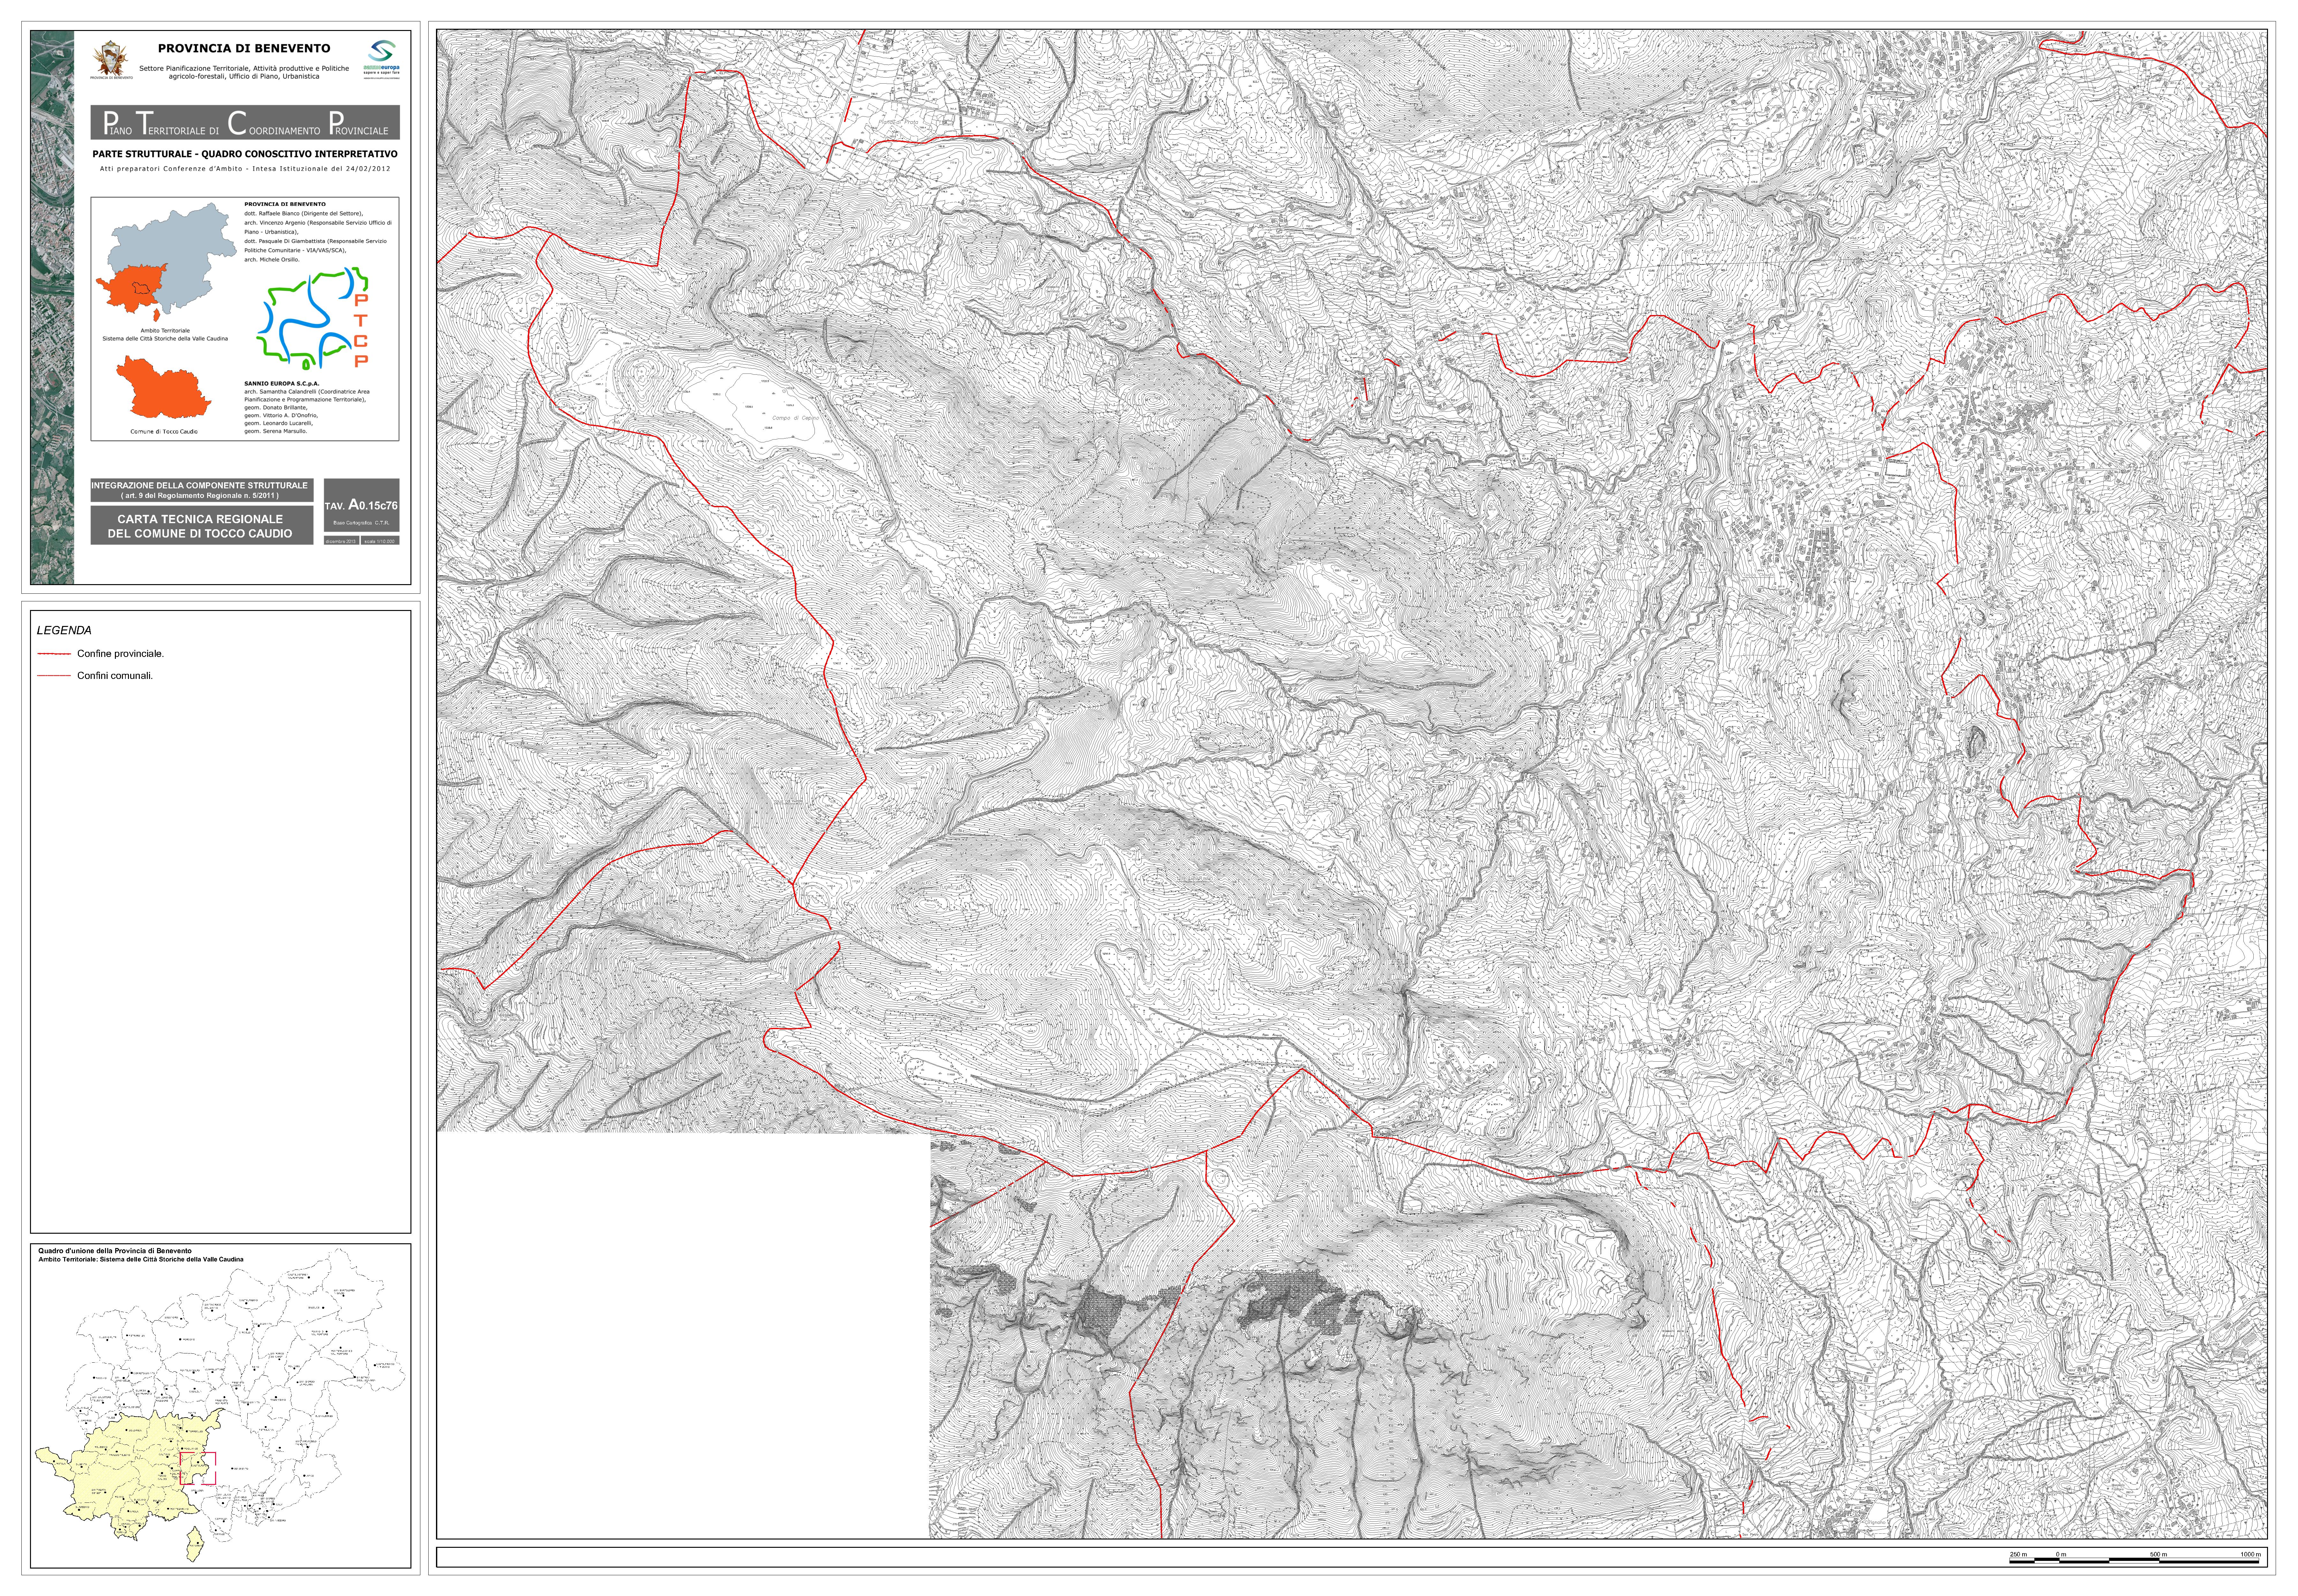Screen dimensions: 2298x1596
Task: Click 'geom. Serena Marsullo.' credit line
Action: click(276, 431)
